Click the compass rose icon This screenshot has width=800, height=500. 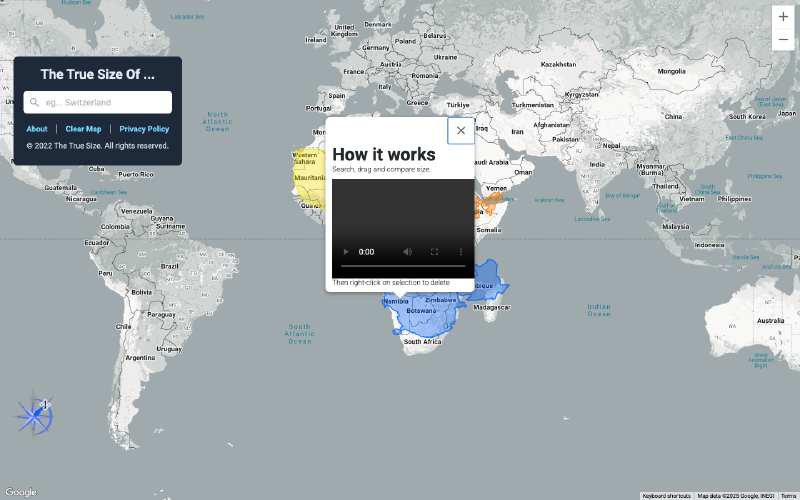(36, 415)
